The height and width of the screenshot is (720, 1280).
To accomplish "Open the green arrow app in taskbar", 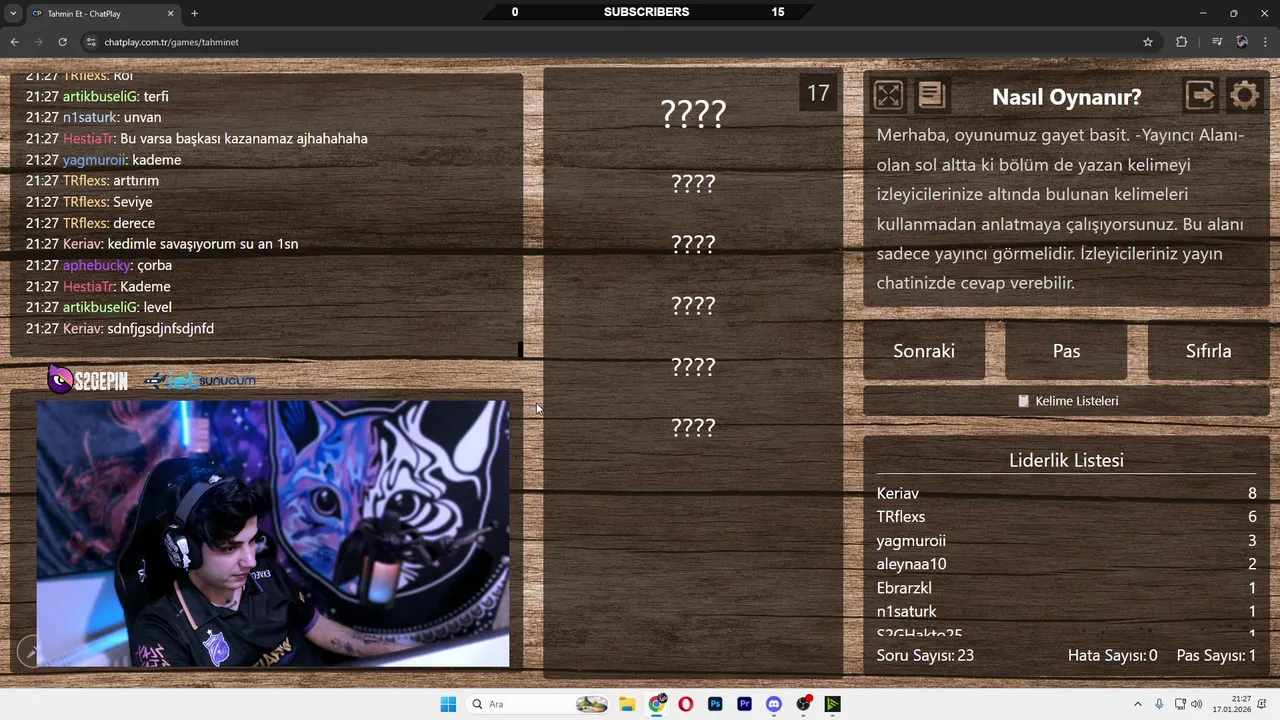I will [832, 704].
